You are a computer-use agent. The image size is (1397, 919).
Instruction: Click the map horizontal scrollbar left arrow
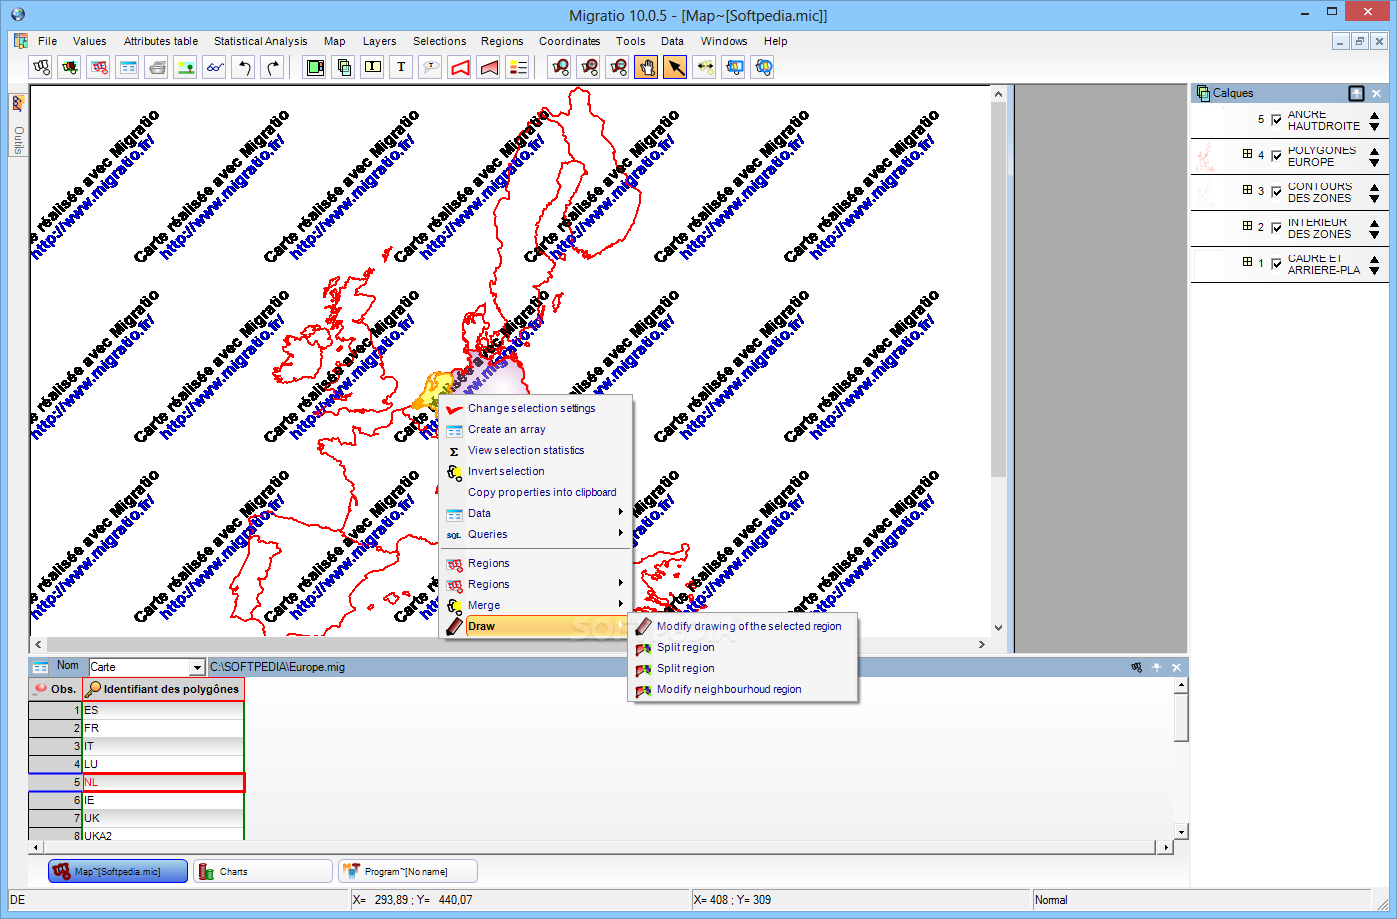pos(38,645)
